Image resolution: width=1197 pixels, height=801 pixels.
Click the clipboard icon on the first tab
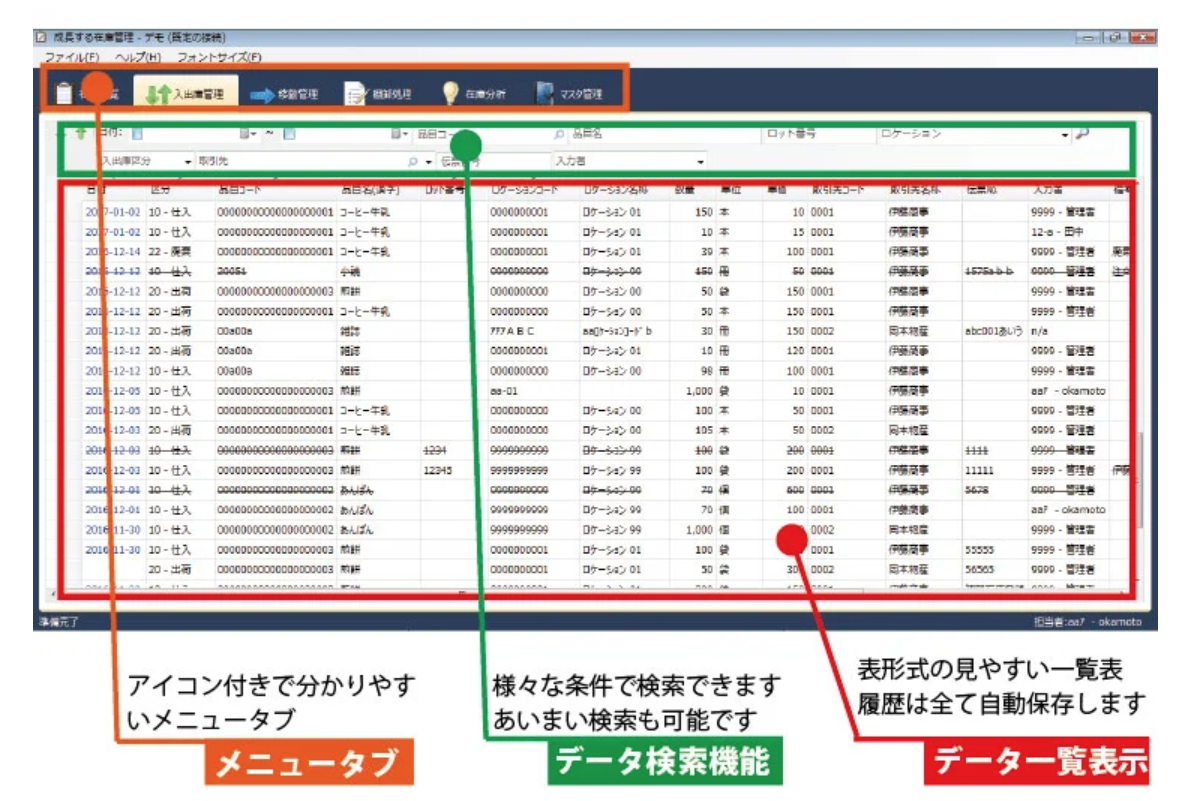click(x=63, y=93)
